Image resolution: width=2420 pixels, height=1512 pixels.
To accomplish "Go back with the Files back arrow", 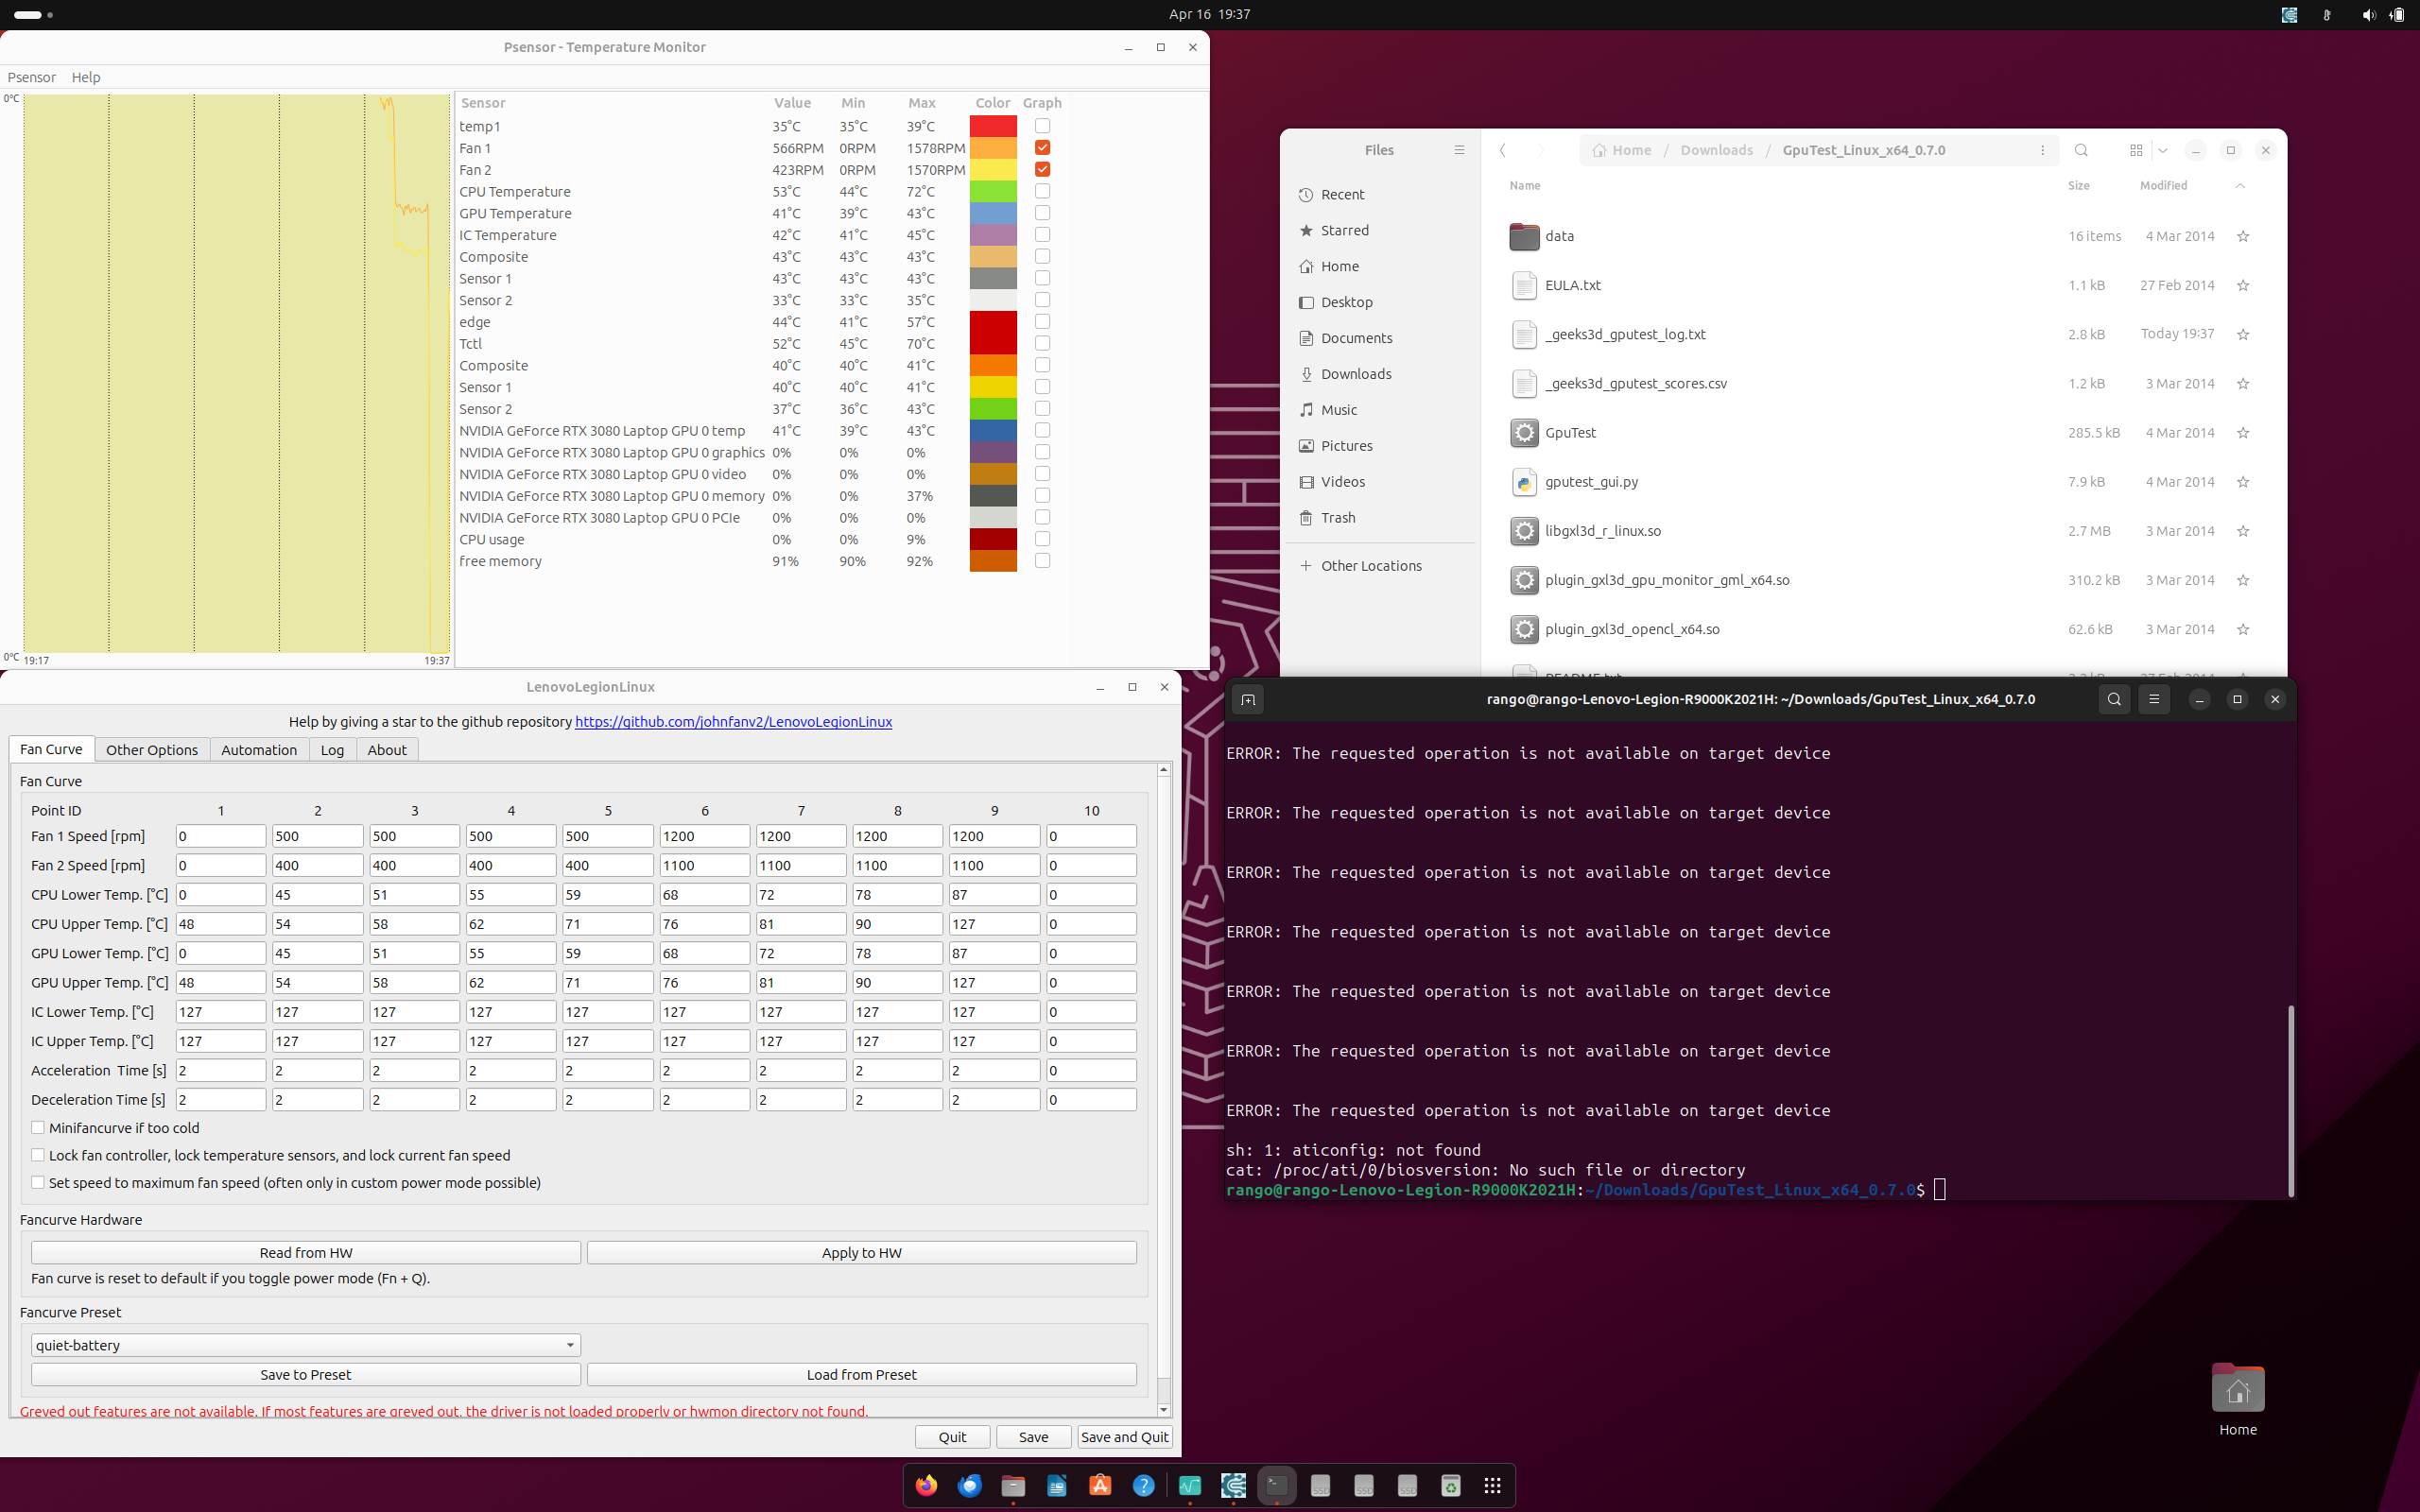I will [1502, 150].
